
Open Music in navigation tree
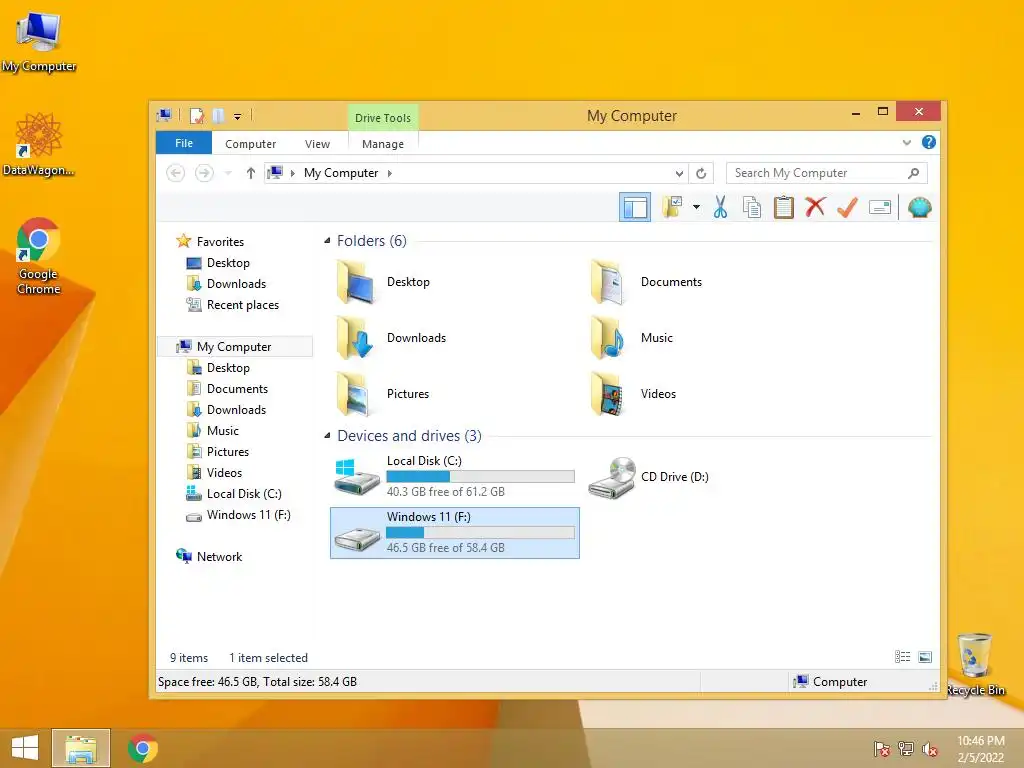(x=223, y=431)
